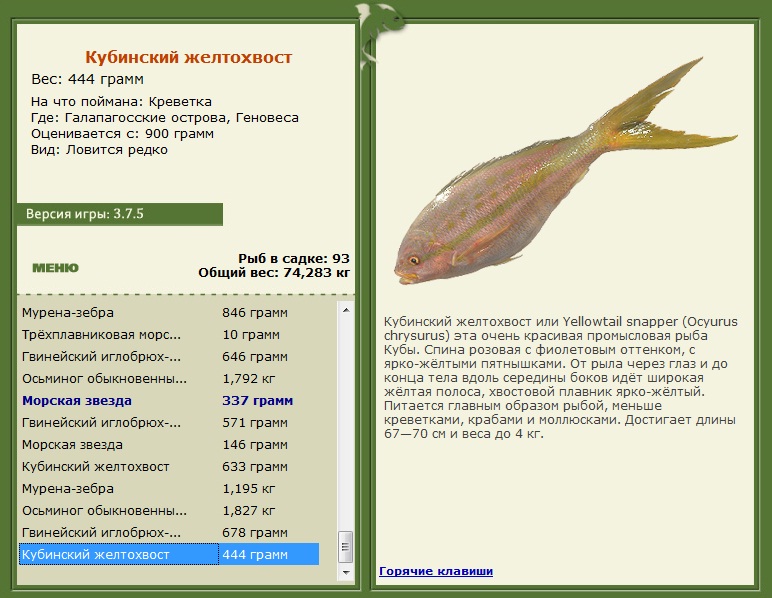The width and height of the screenshot is (772, 598).
Task: Click the Где: Галапагосские острова, Геновеса line
Action: coord(165,118)
